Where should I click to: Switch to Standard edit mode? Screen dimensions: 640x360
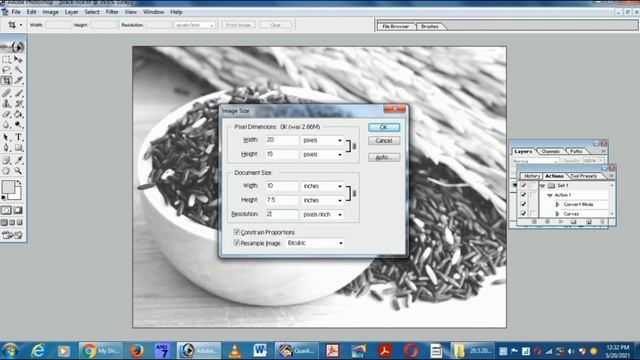pyautogui.click(x=6, y=210)
